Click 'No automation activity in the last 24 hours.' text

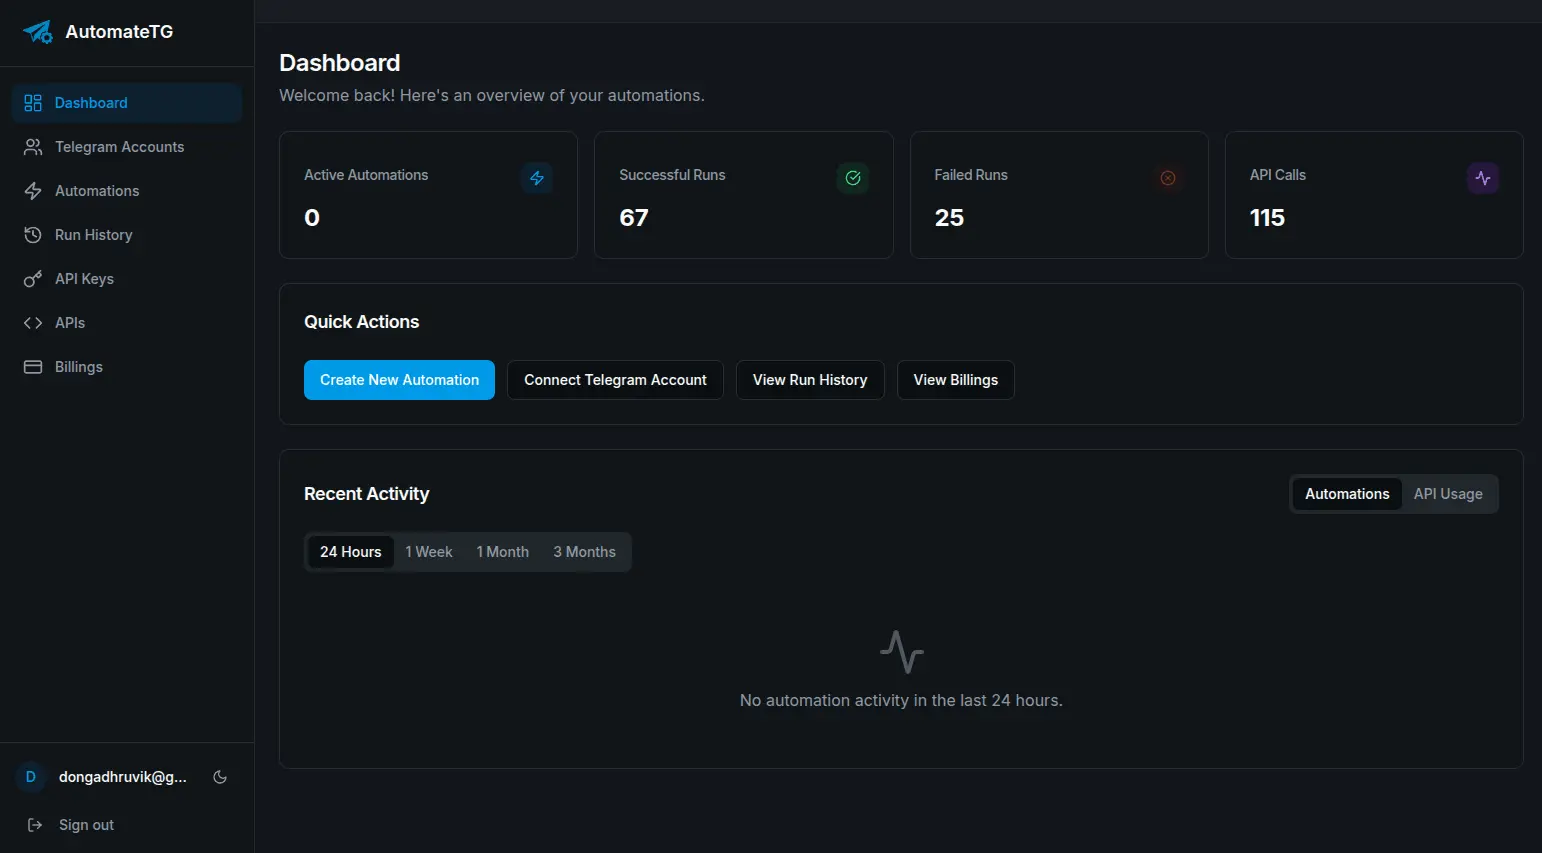click(901, 700)
